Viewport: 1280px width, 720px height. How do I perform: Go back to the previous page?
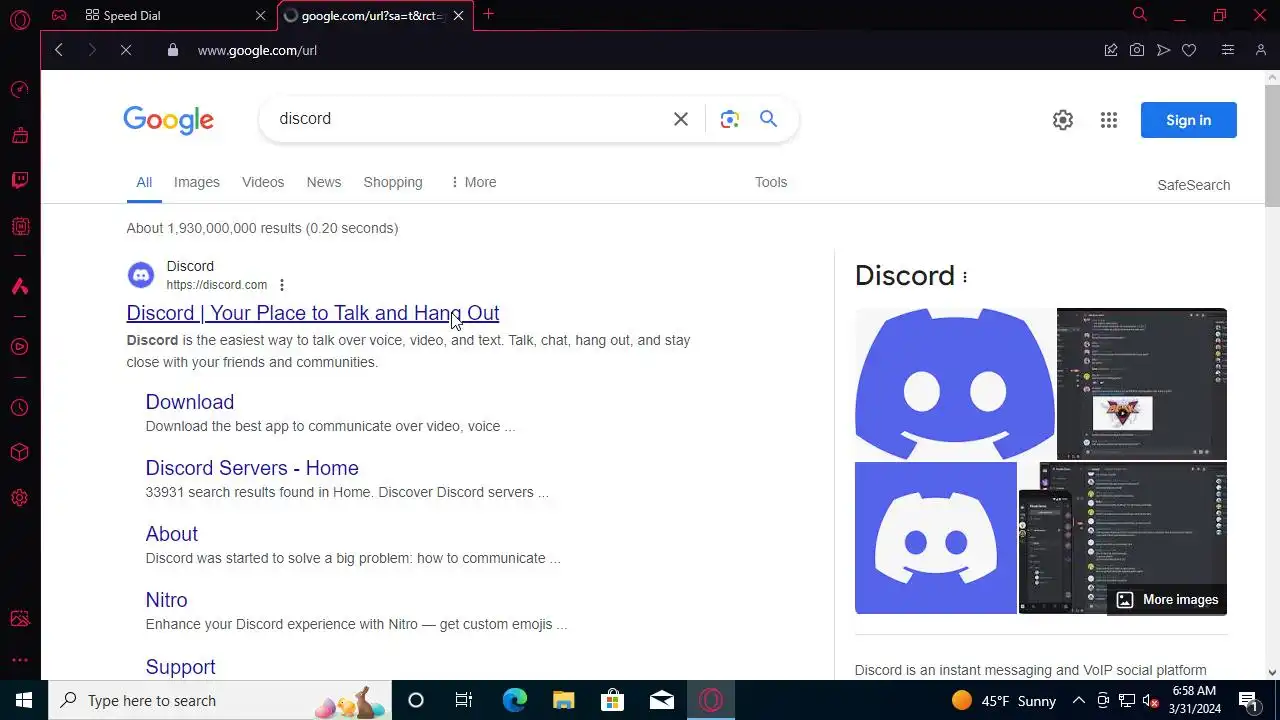click(59, 50)
